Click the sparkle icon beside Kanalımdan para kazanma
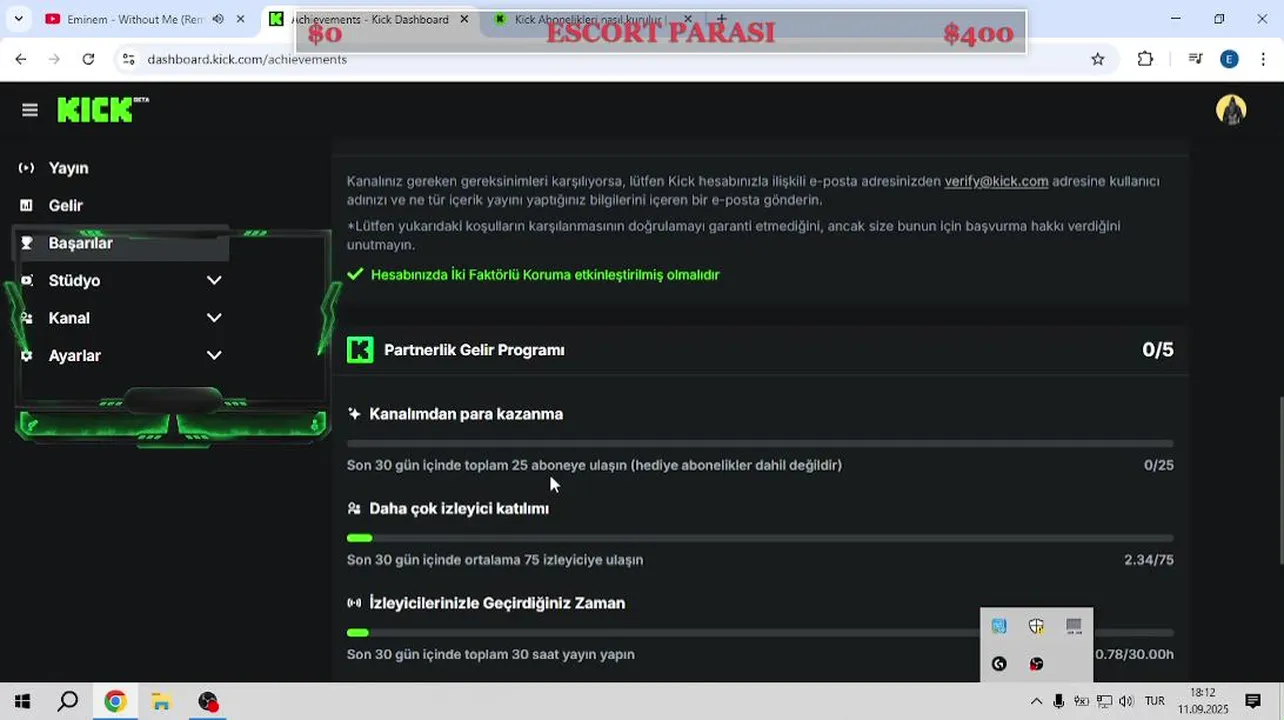 pyautogui.click(x=354, y=414)
